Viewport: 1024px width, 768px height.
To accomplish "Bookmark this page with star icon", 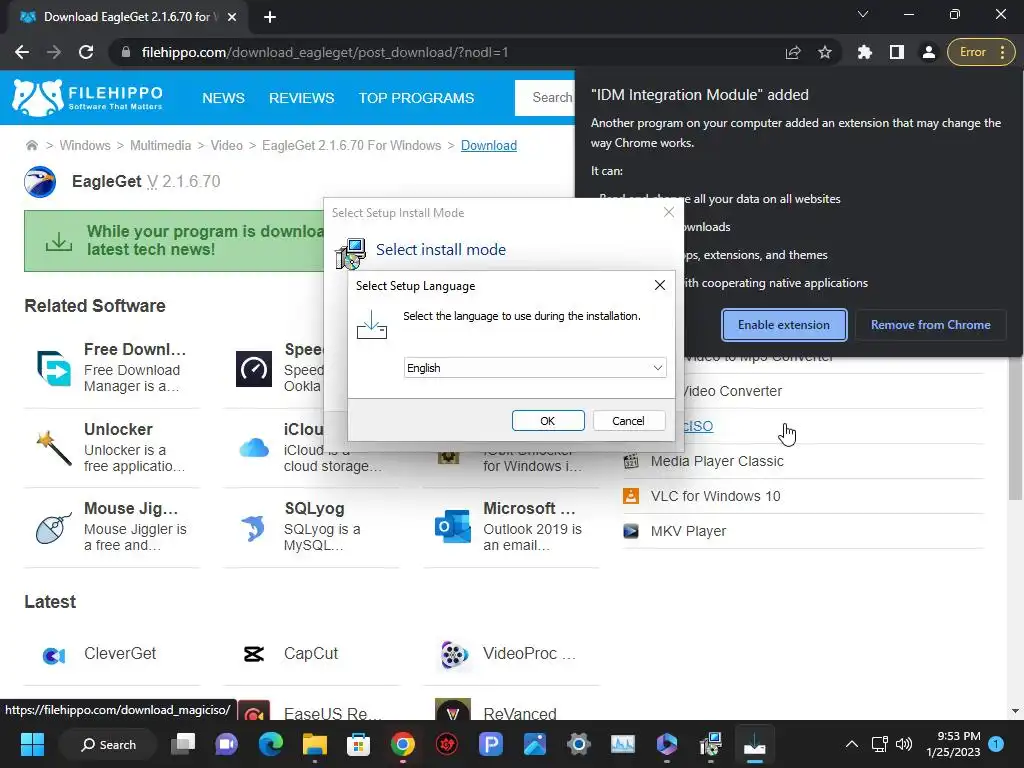I will [x=825, y=52].
